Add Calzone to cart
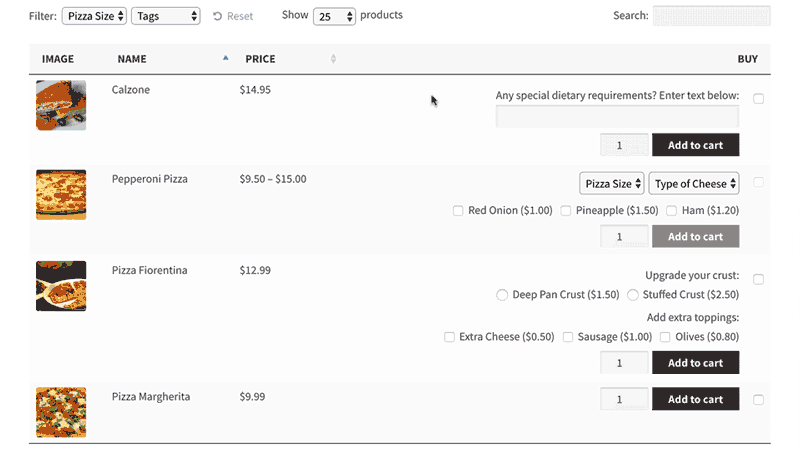Image resolution: width=800 pixels, height=450 pixels. point(695,145)
